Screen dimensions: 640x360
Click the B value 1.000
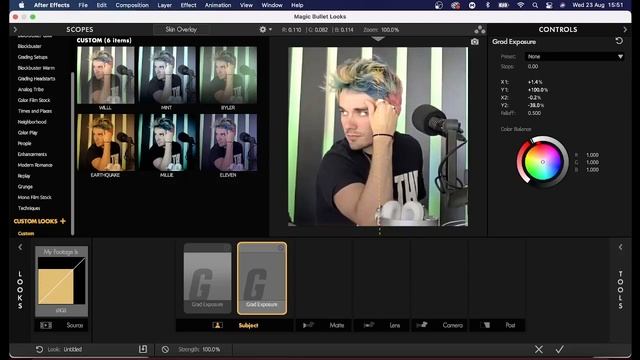coord(592,170)
